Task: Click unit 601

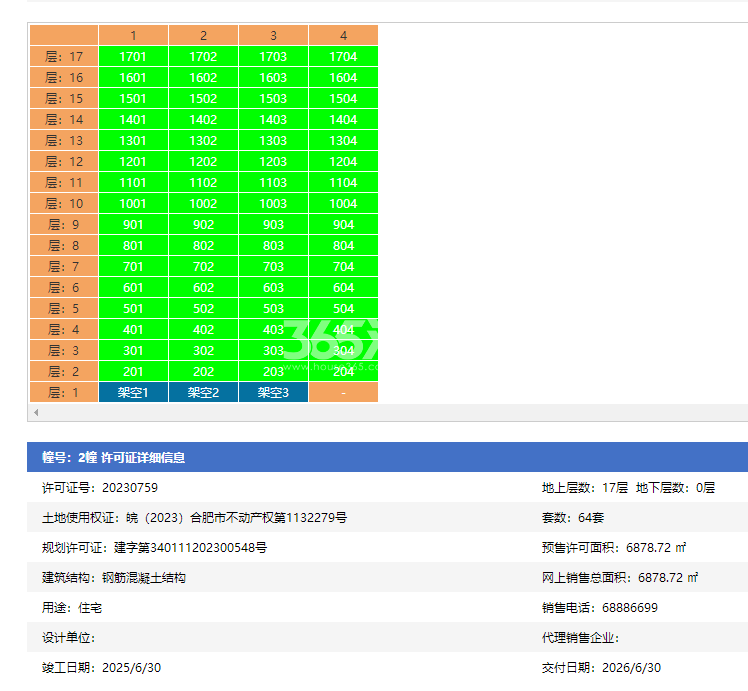Action: click(133, 287)
